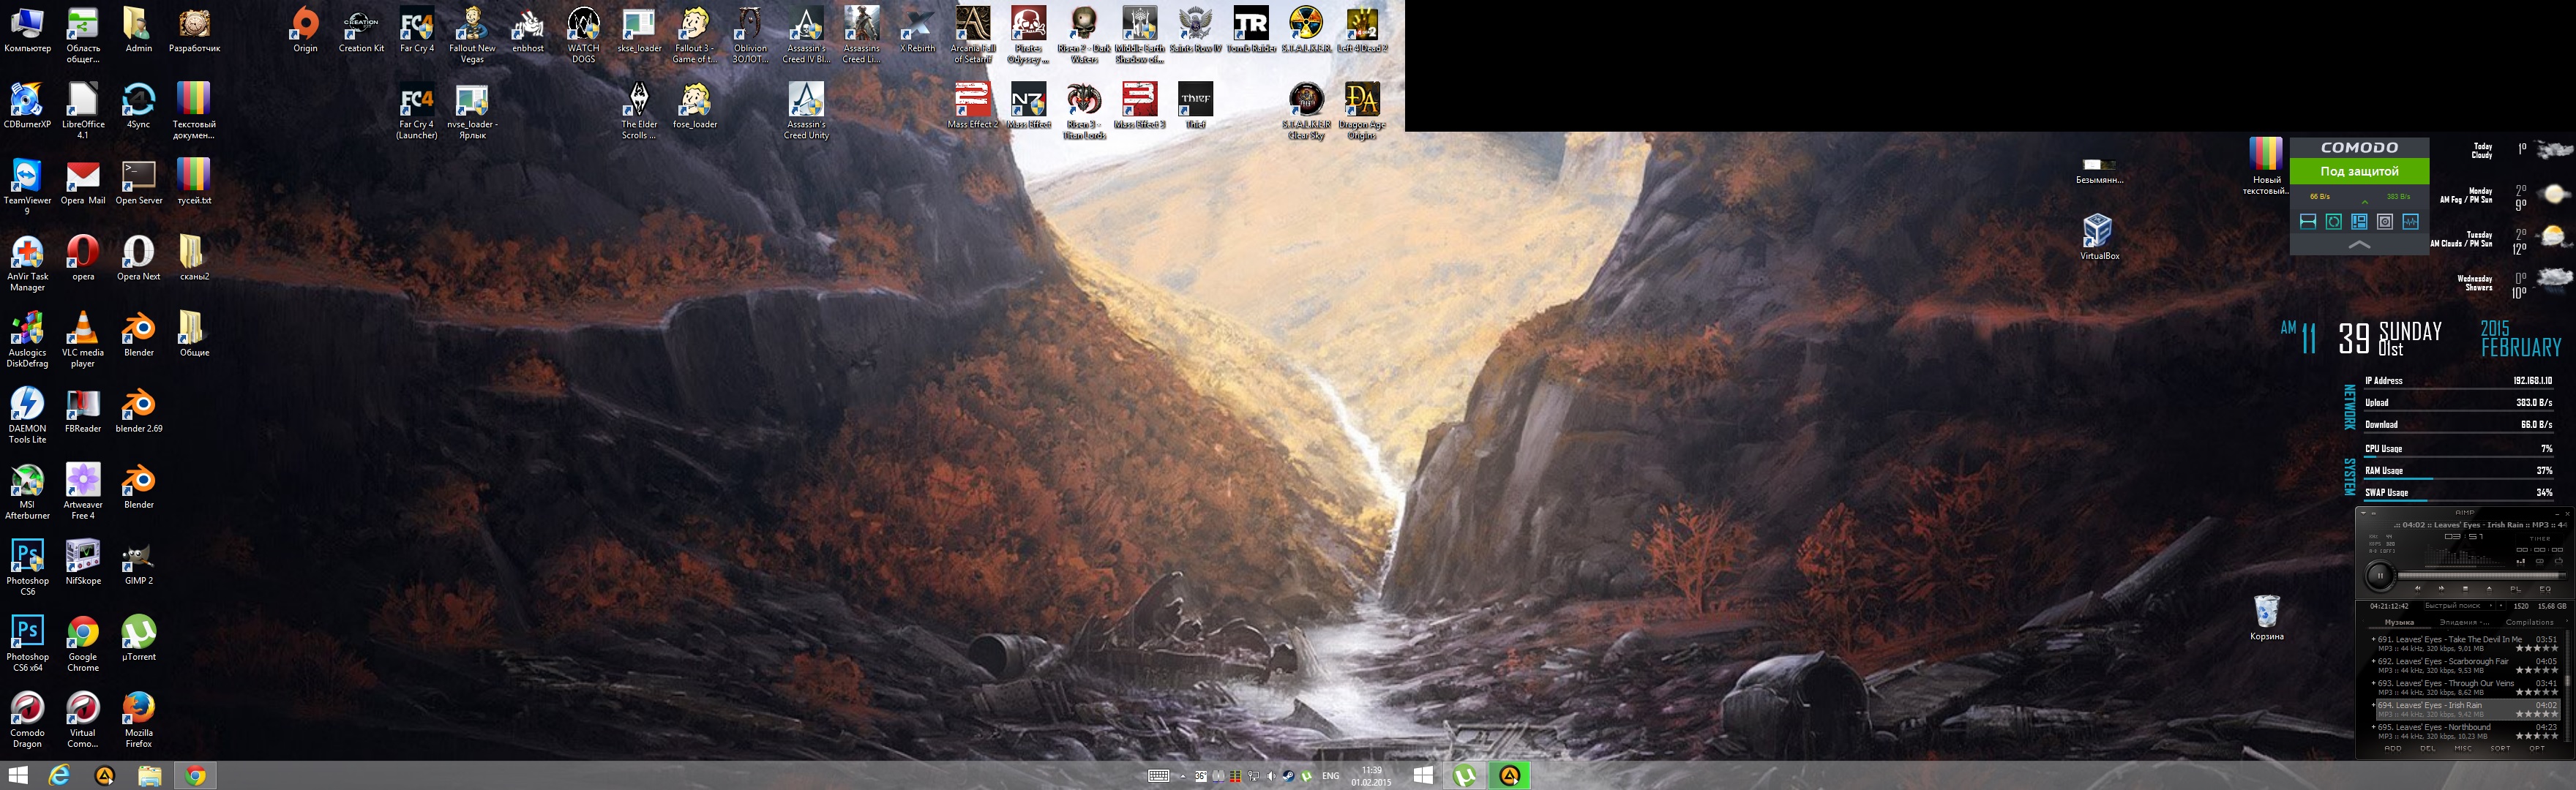Click the SORT button in AIMP playlist
This screenshot has width=2576, height=790.
(2500, 748)
